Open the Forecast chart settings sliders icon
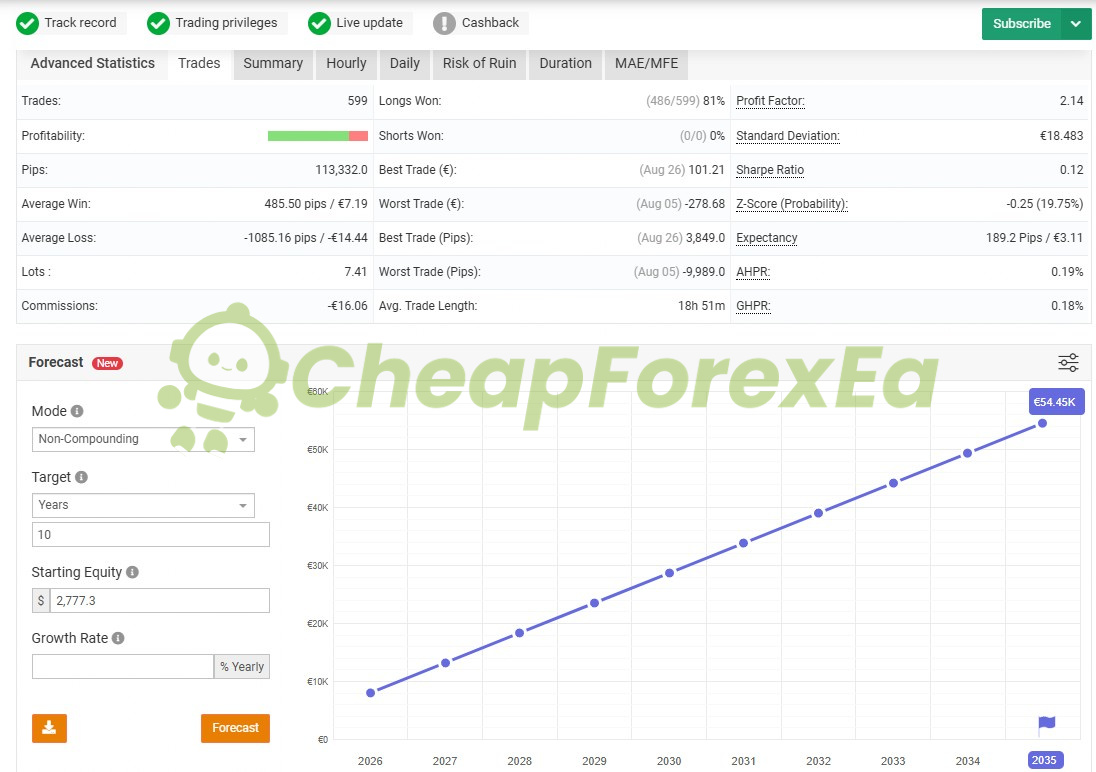 click(1068, 362)
